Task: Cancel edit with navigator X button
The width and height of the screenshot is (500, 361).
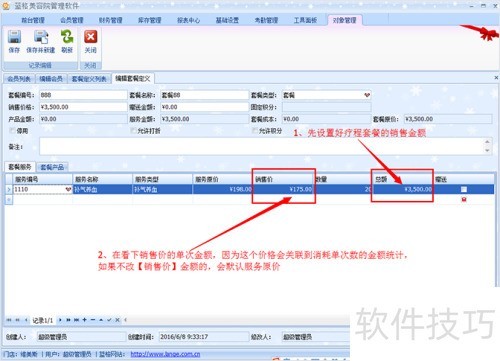Action: coord(117,320)
